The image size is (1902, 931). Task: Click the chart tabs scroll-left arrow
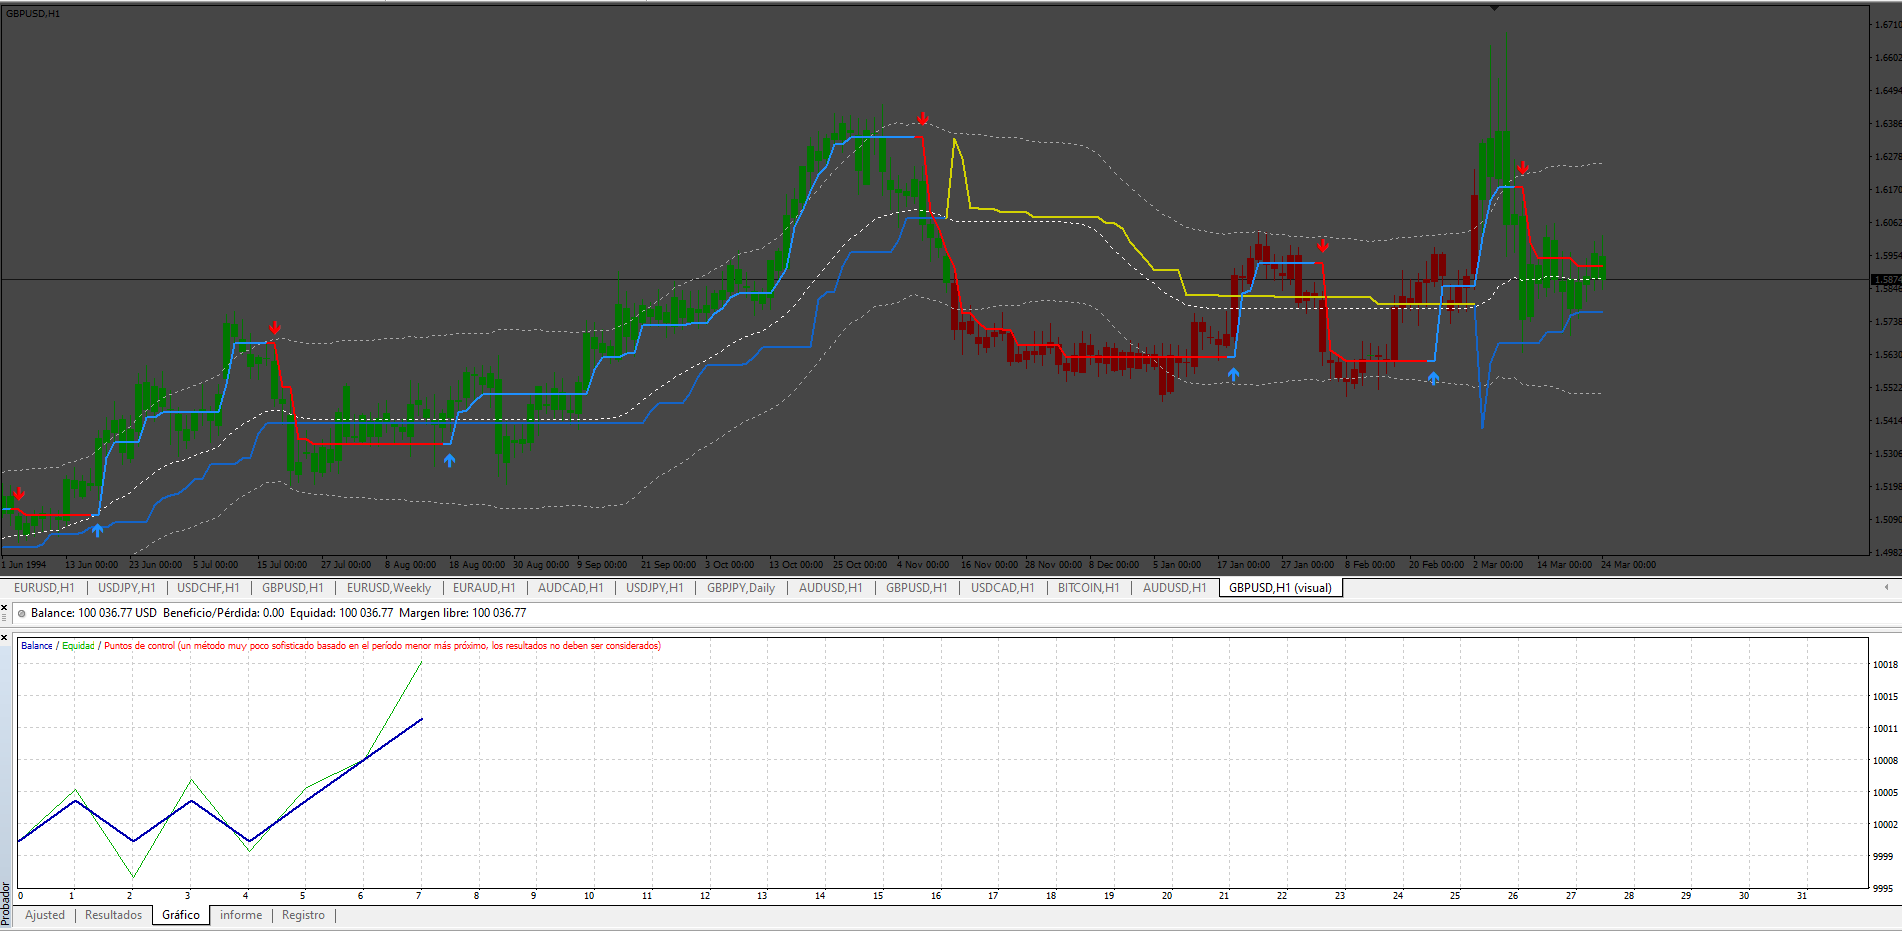click(x=1886, y=587)
